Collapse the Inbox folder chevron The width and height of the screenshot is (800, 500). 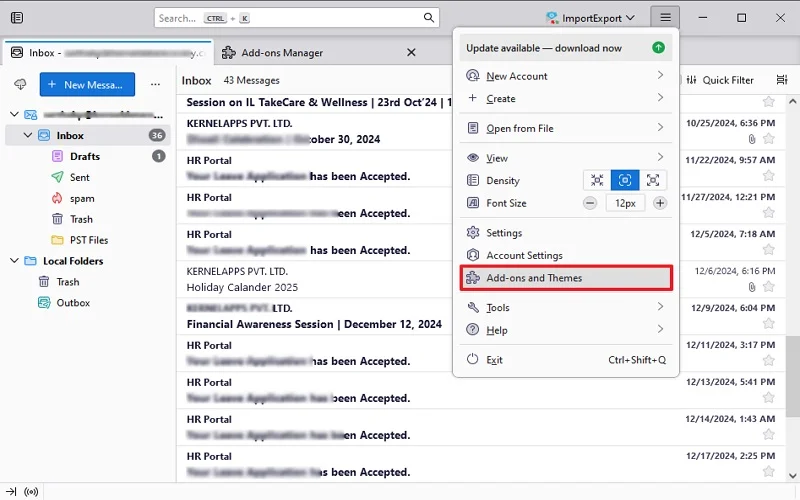pyautogui.click(x=28, y=135)
